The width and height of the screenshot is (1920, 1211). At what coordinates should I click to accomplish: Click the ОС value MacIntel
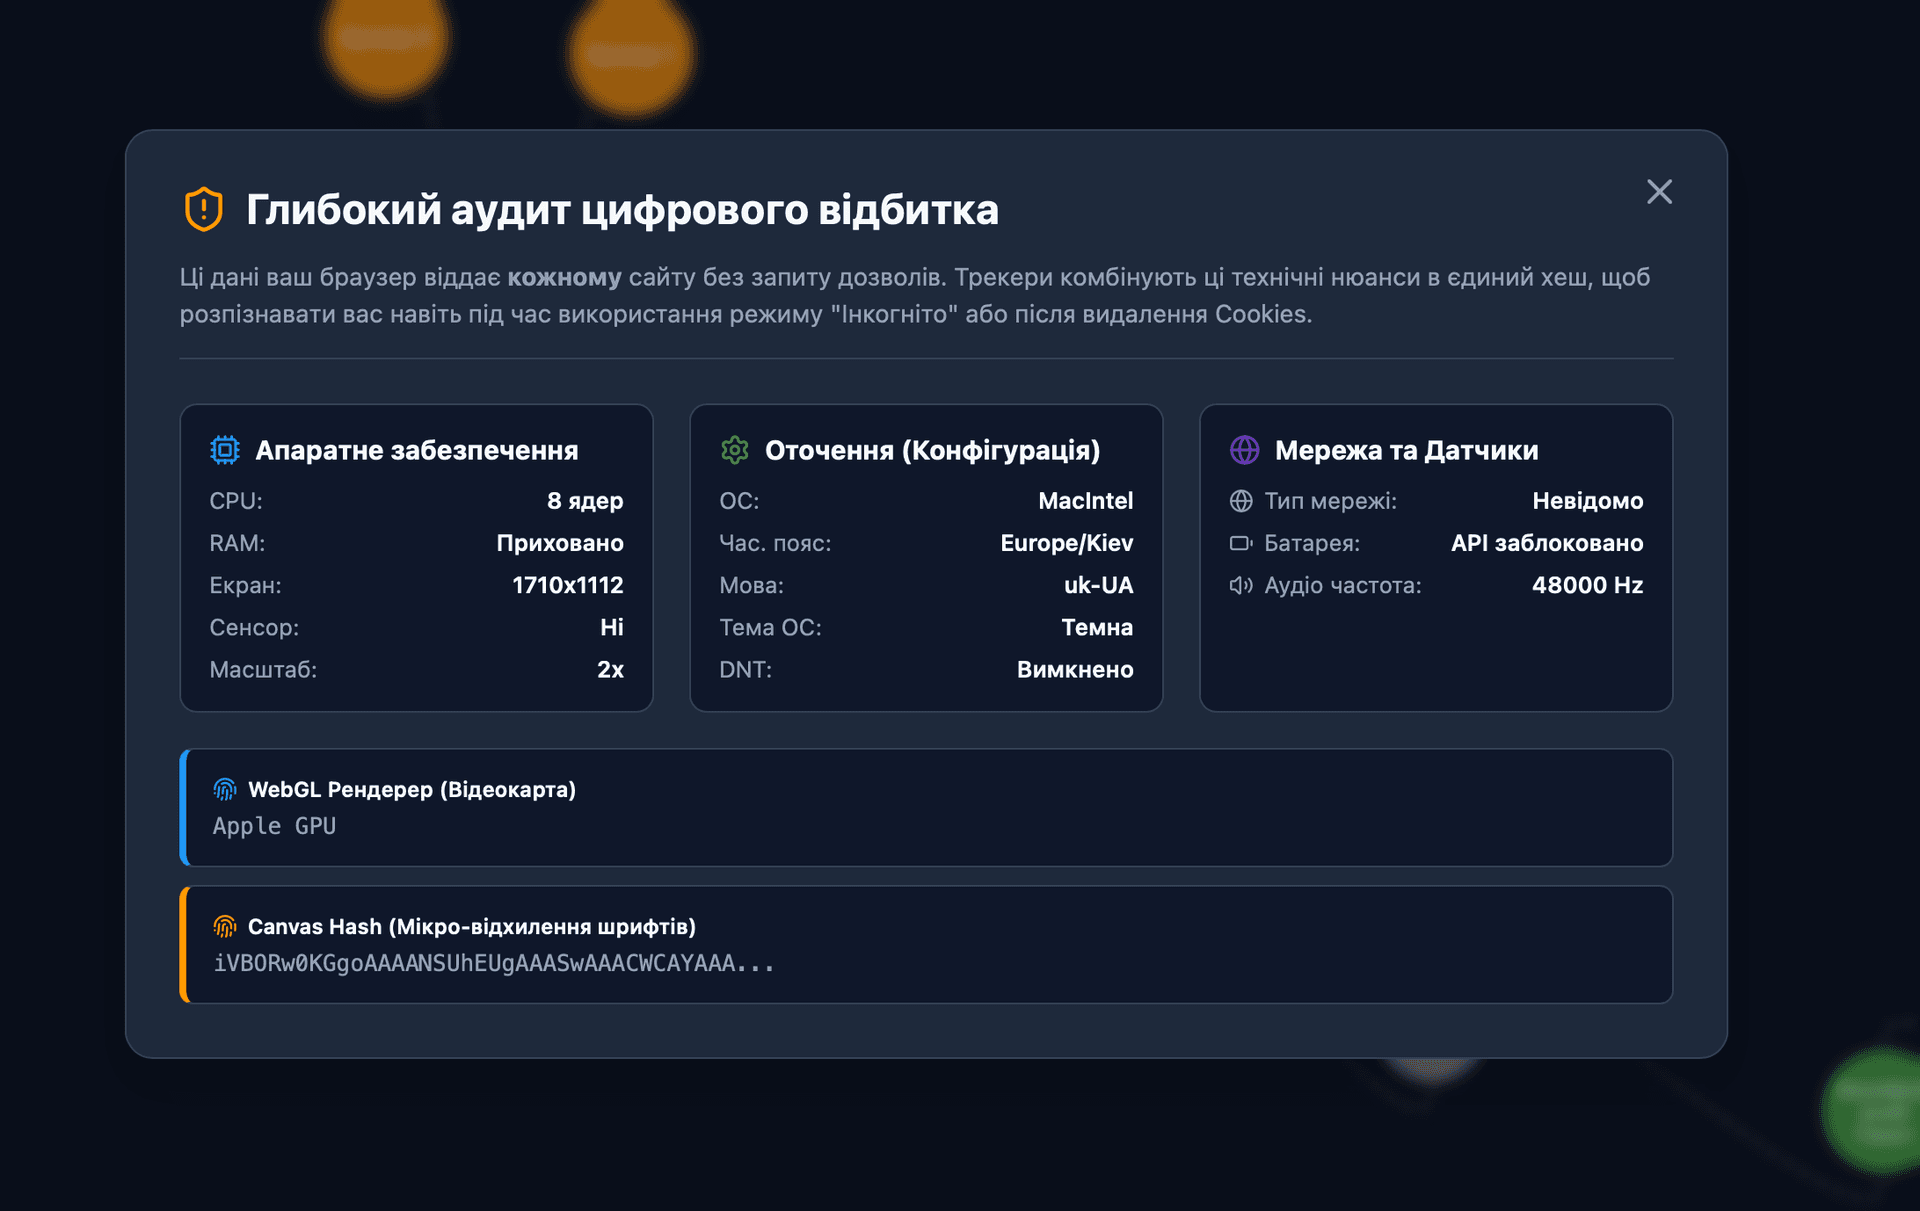tap(1086, 501)
